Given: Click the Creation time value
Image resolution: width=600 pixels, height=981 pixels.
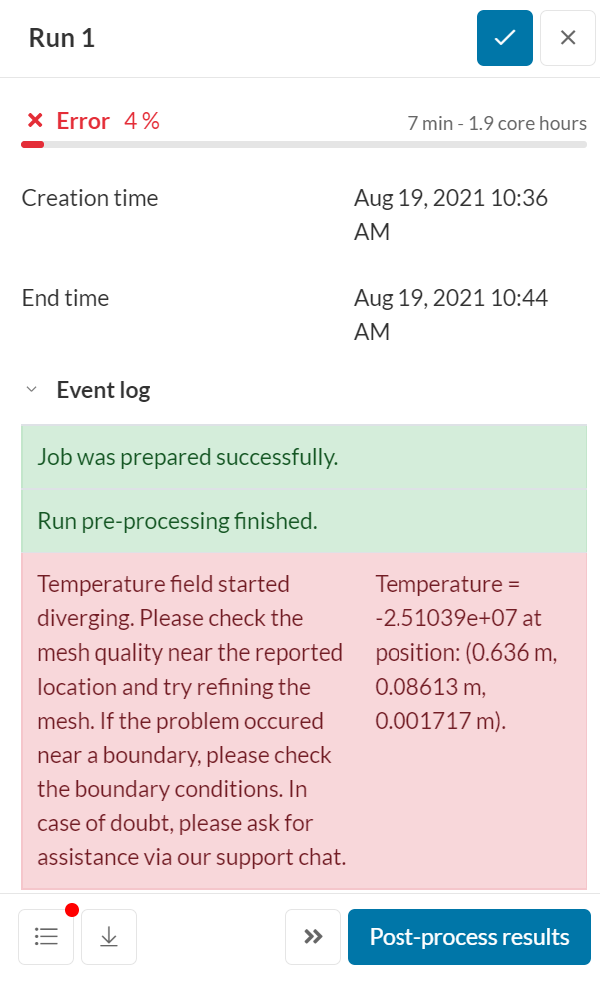Looking at the screenshot, I should (451, 214).
